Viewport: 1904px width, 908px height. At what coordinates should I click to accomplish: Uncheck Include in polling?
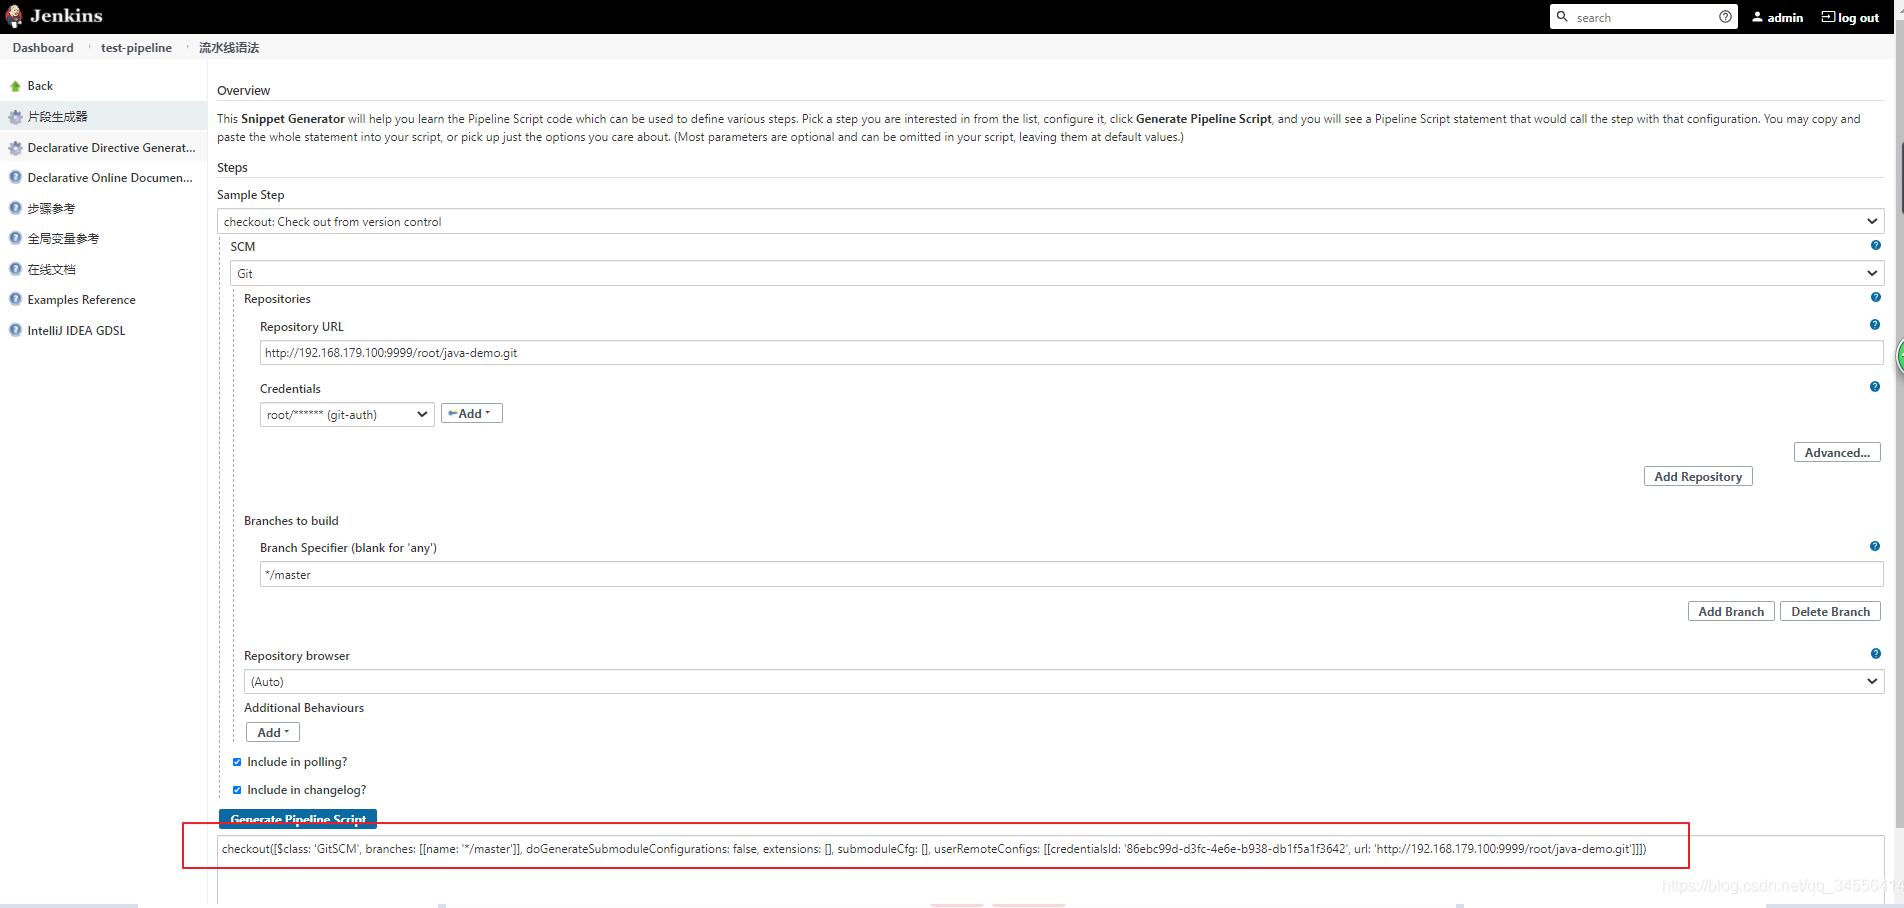(237, 761)
